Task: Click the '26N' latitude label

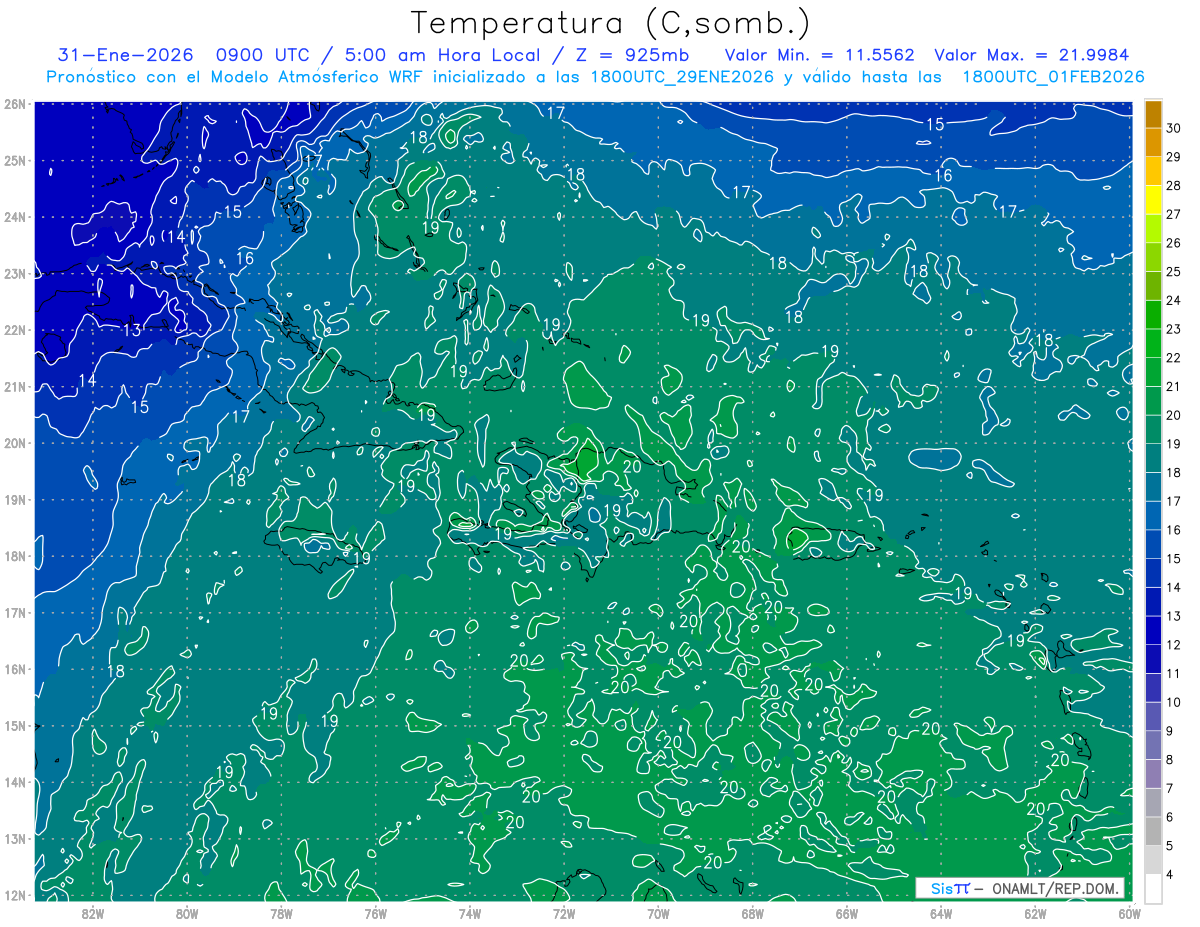Action: point(14,104)
